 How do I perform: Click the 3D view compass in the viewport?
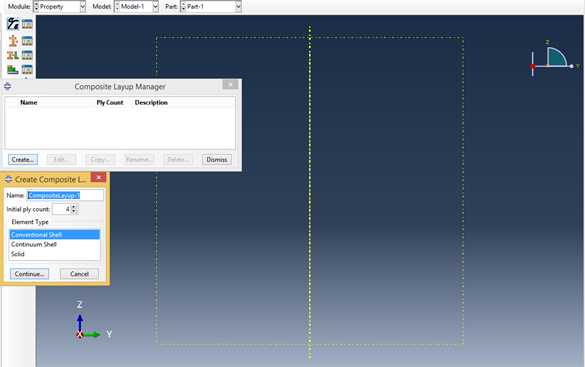click(554, 59)
